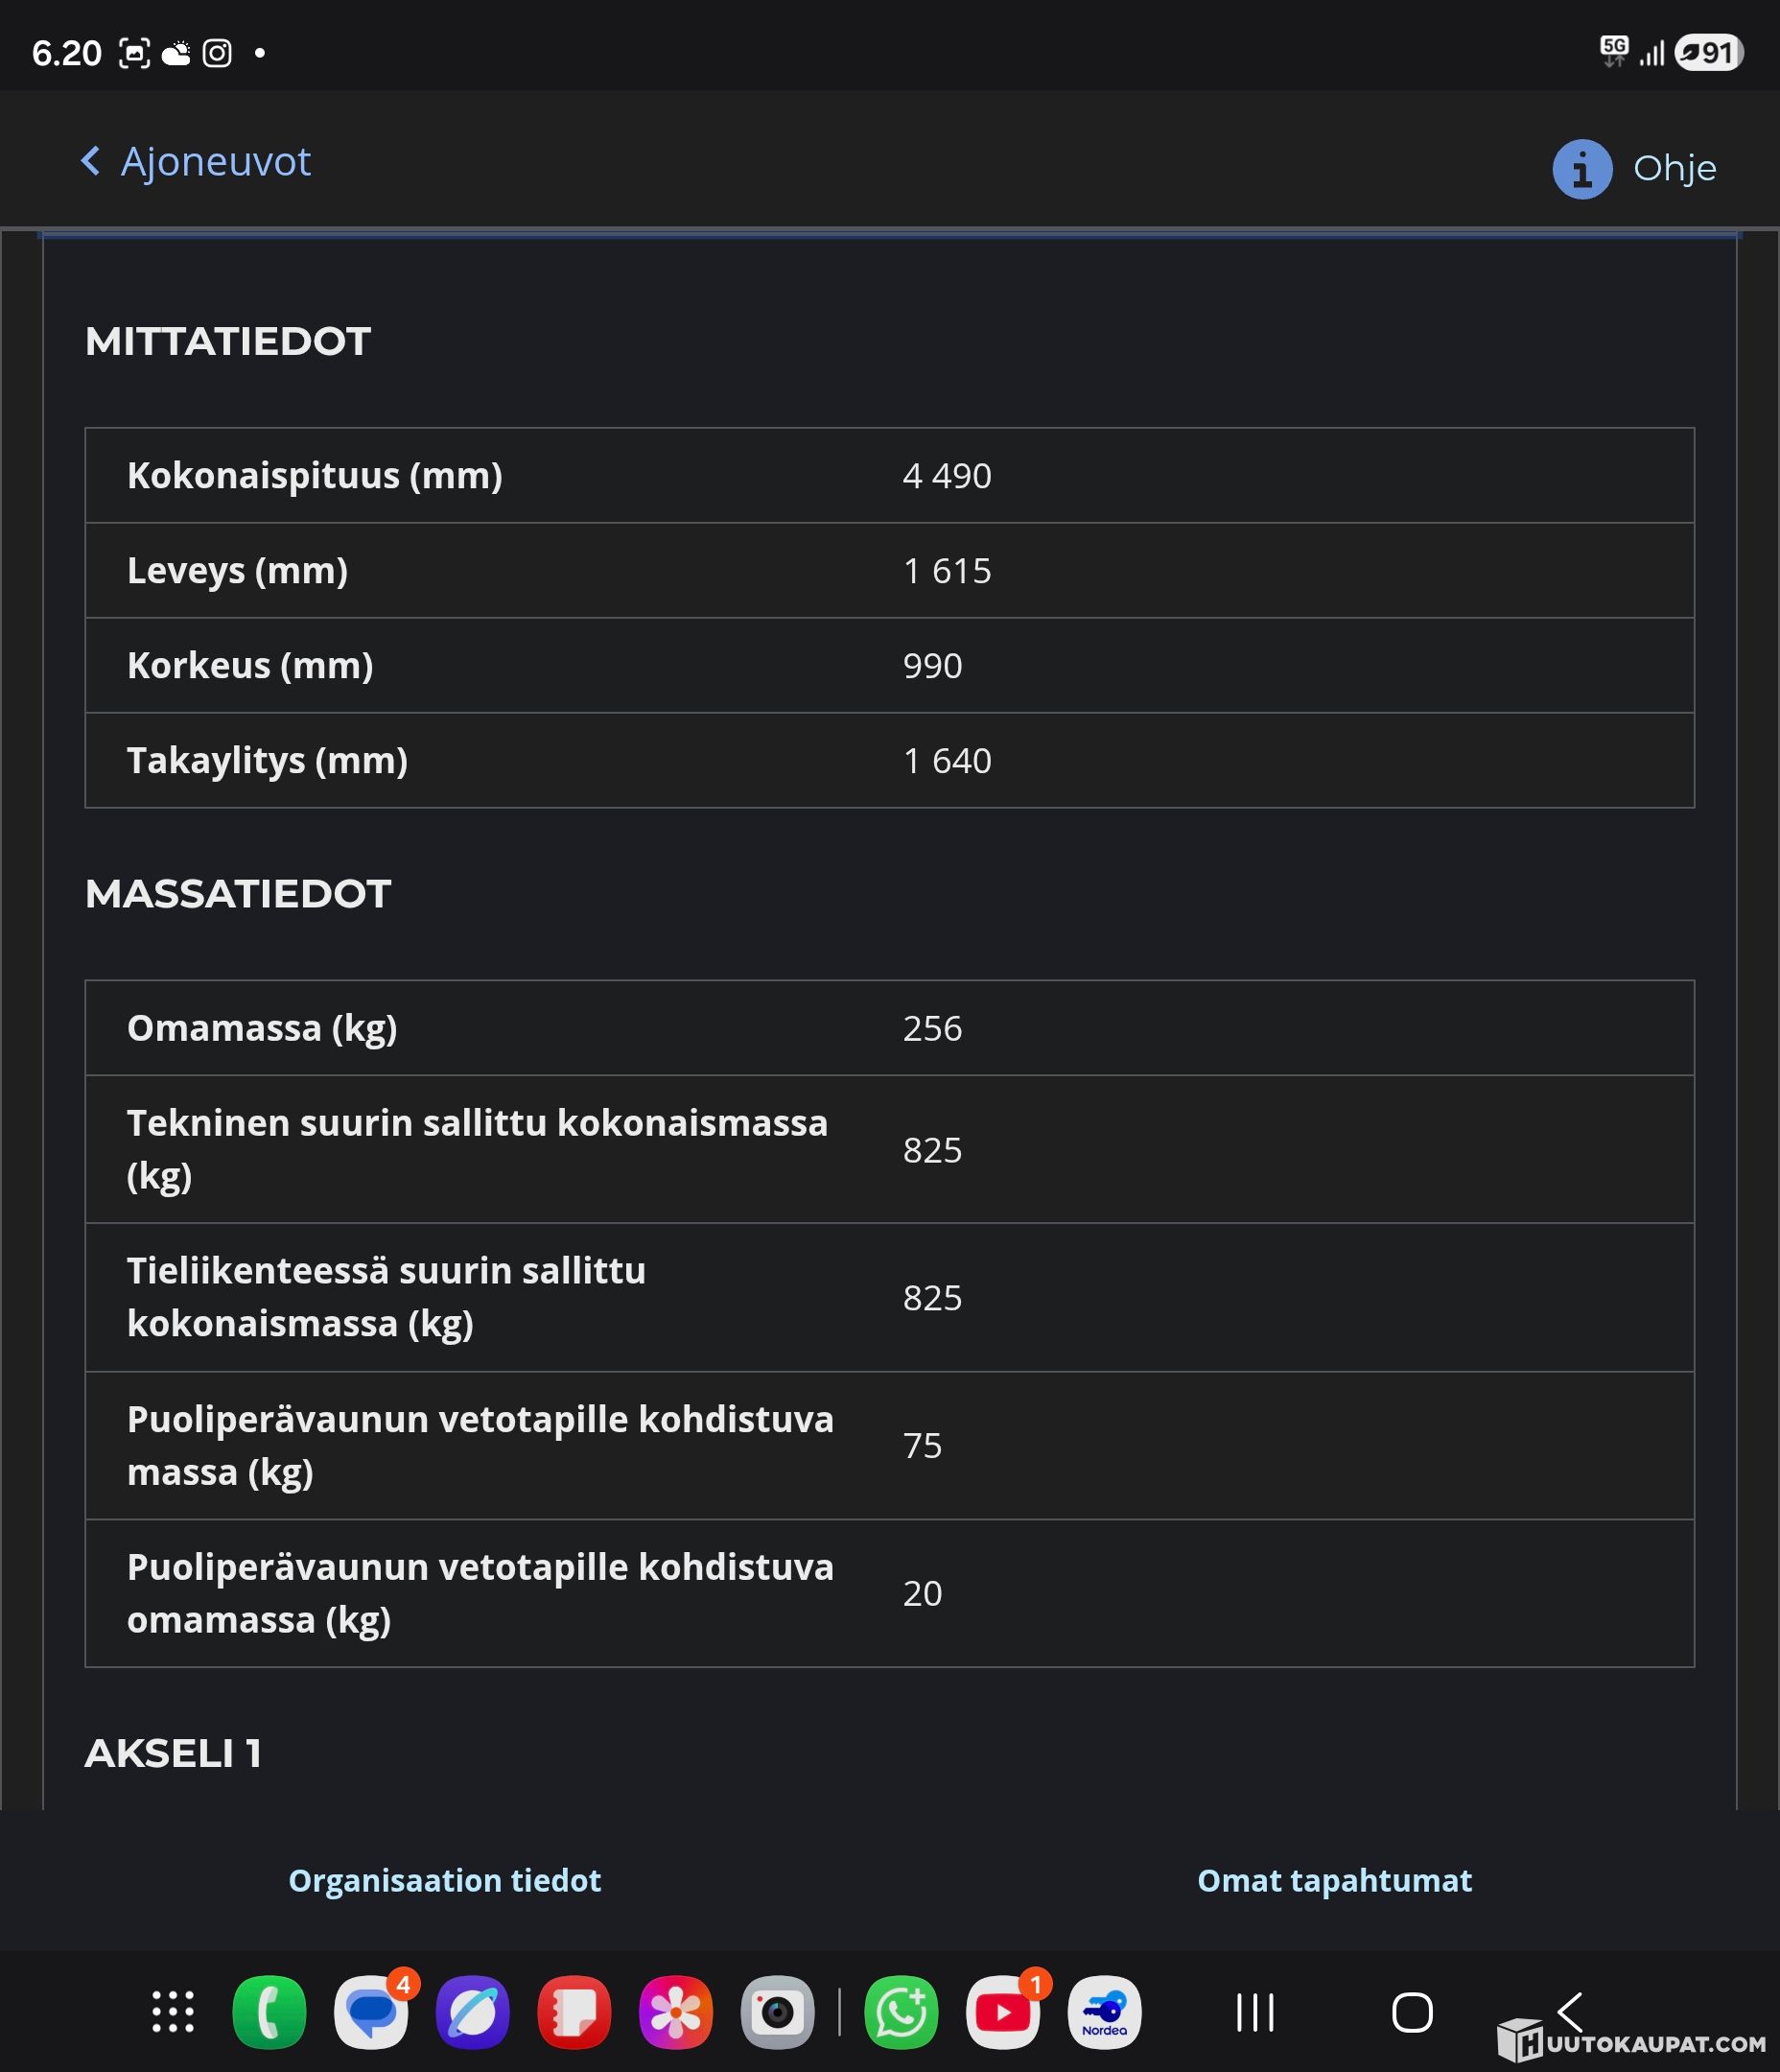Screen dimensions: 1780x2072
Task: Open YouTube app with notification badge
Action: coord(1003,2012)
